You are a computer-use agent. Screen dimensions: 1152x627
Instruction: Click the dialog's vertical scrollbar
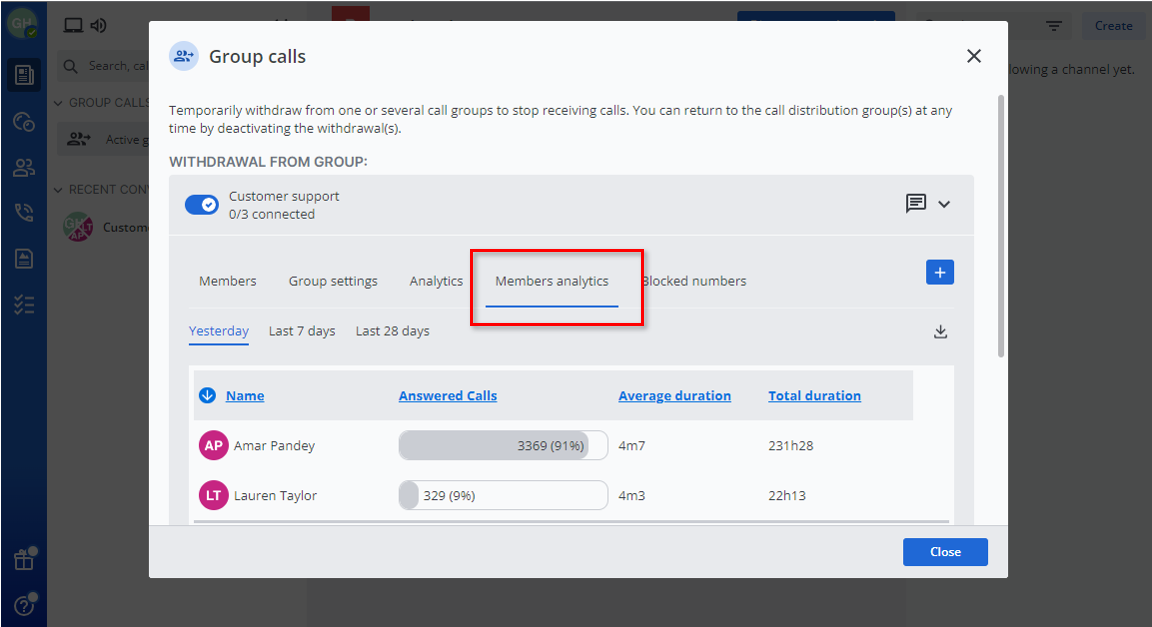[x=1000, y=225]
